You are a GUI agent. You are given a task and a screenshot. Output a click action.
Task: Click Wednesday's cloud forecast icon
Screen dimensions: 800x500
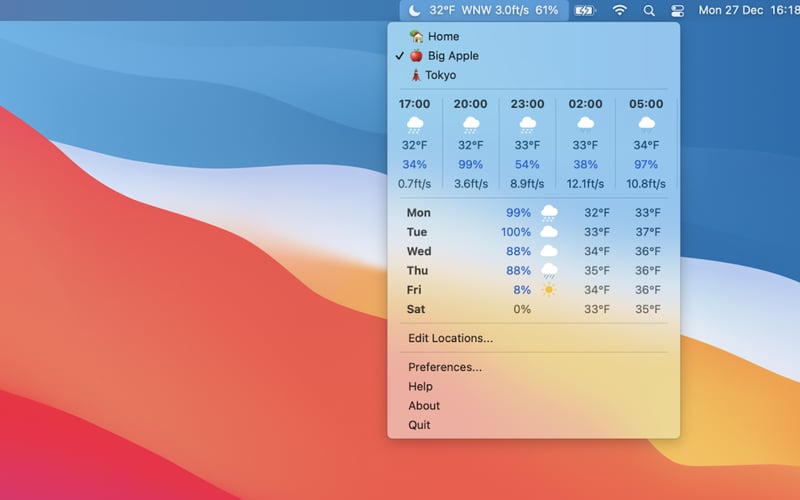coord(549,251)
